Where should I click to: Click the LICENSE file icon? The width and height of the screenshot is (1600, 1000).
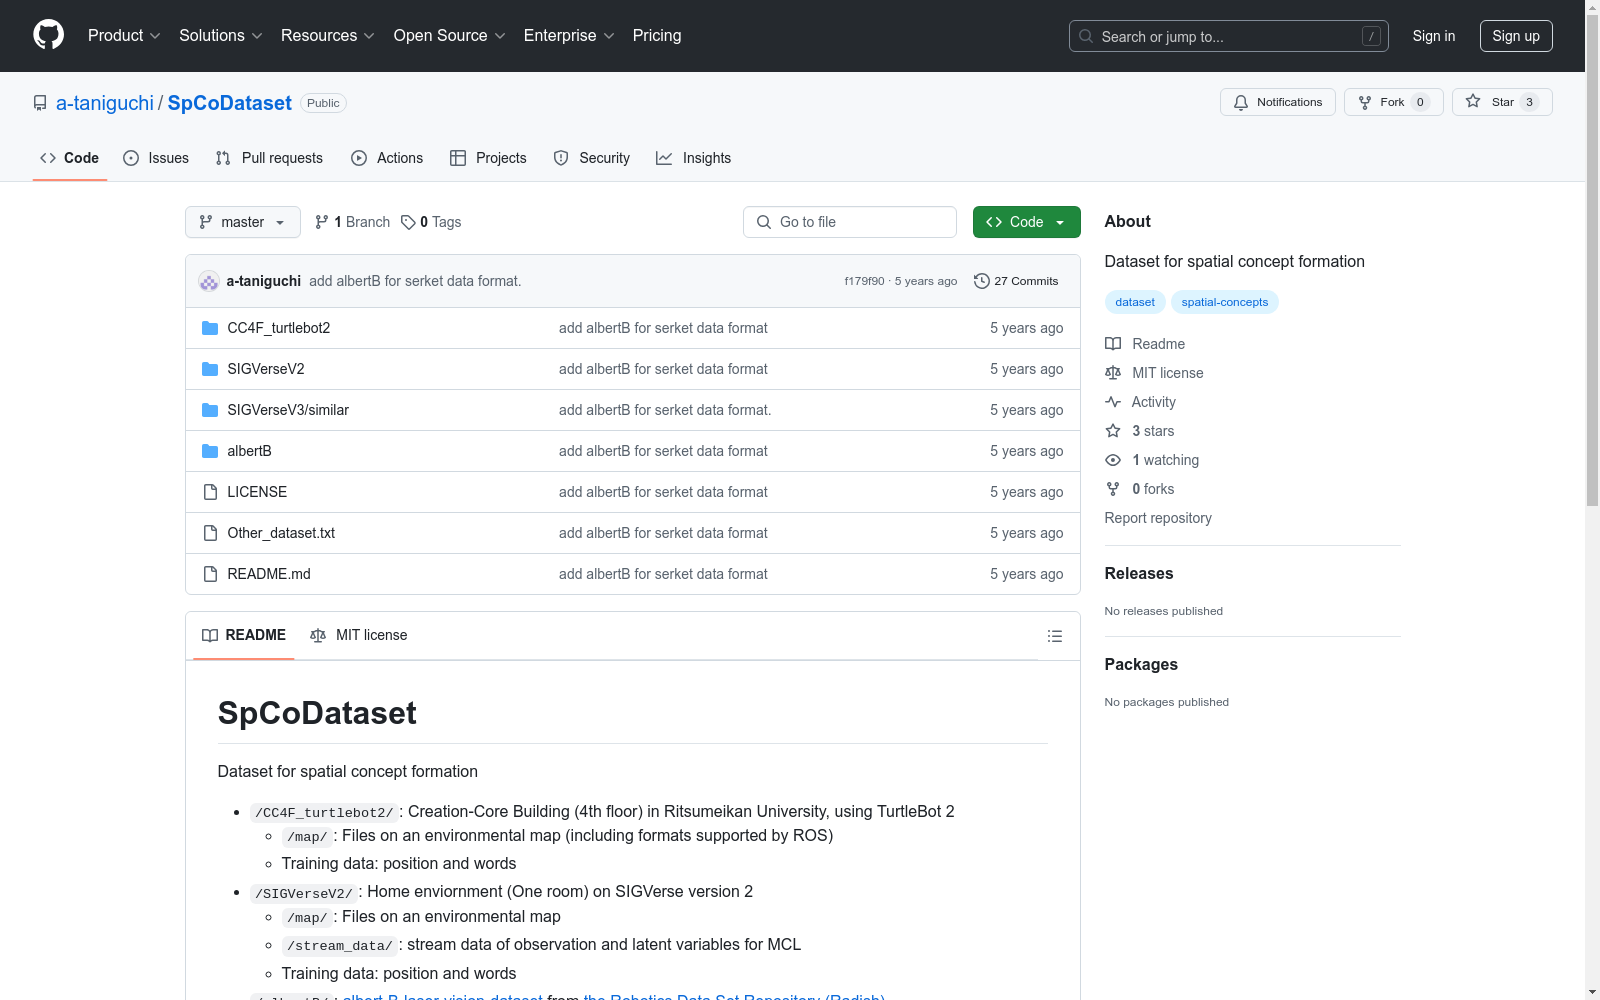(210, 492)
